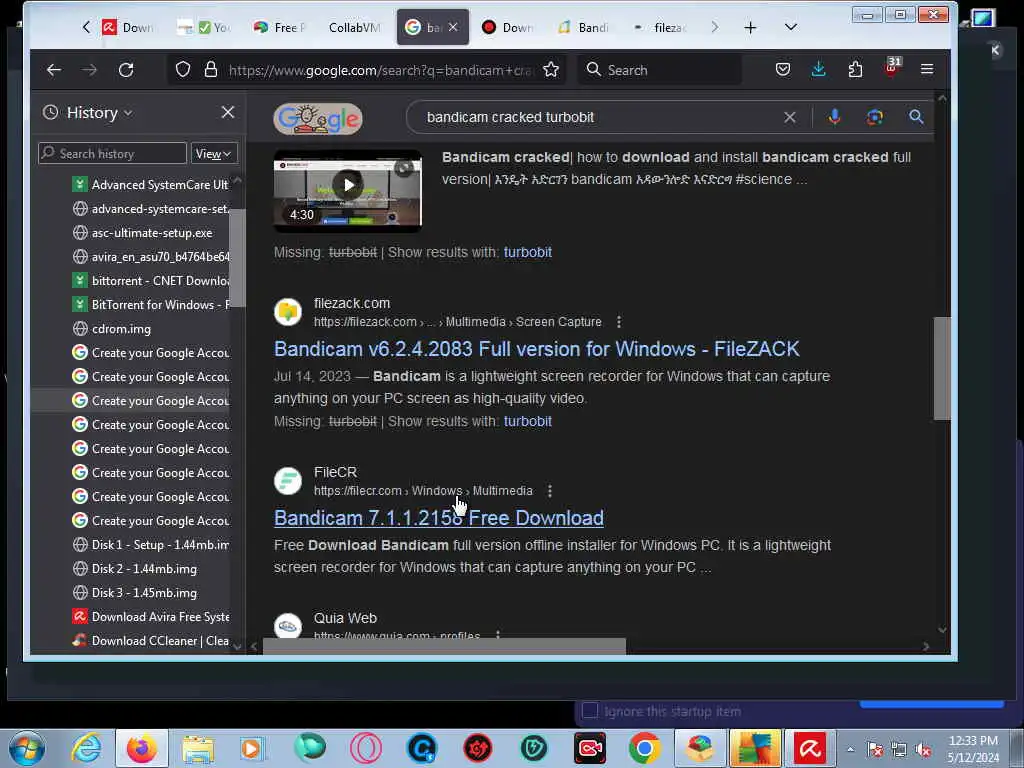1024x768 pixels.
Task: Search by image using Google Lens icon
Action: point(874,118)
